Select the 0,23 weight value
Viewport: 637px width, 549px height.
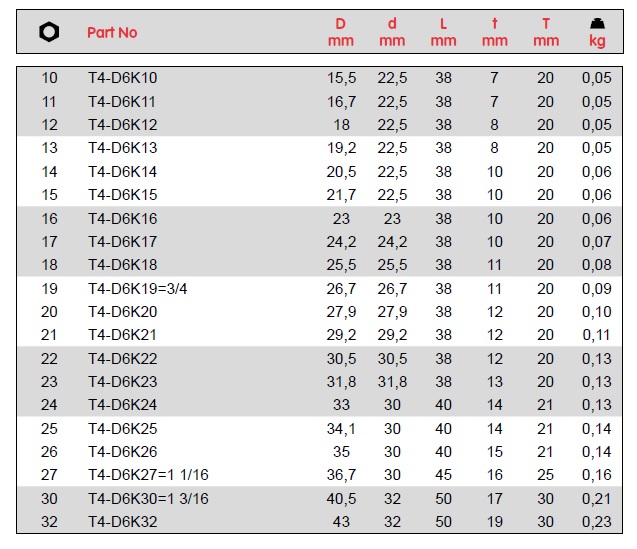pyautogui.click(x=596, y=521)
